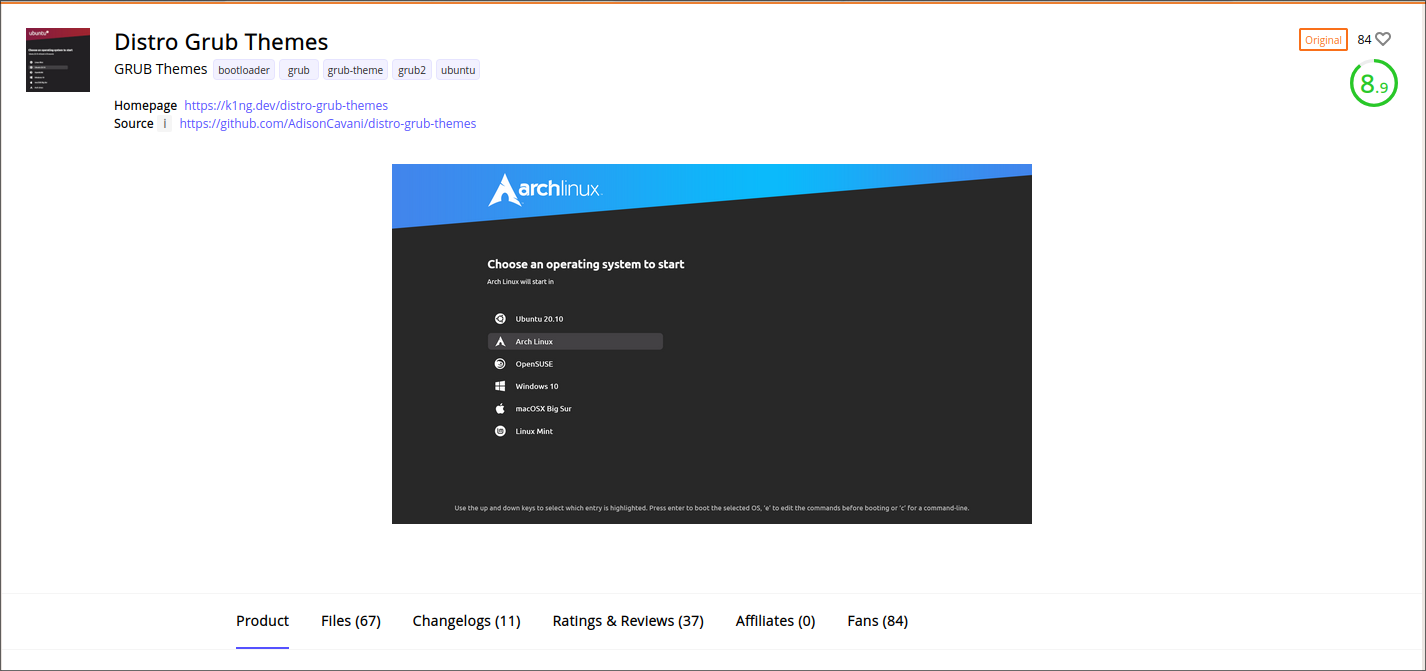Select the grub-theme tag

pyautogui.click(x=355, y=70)
